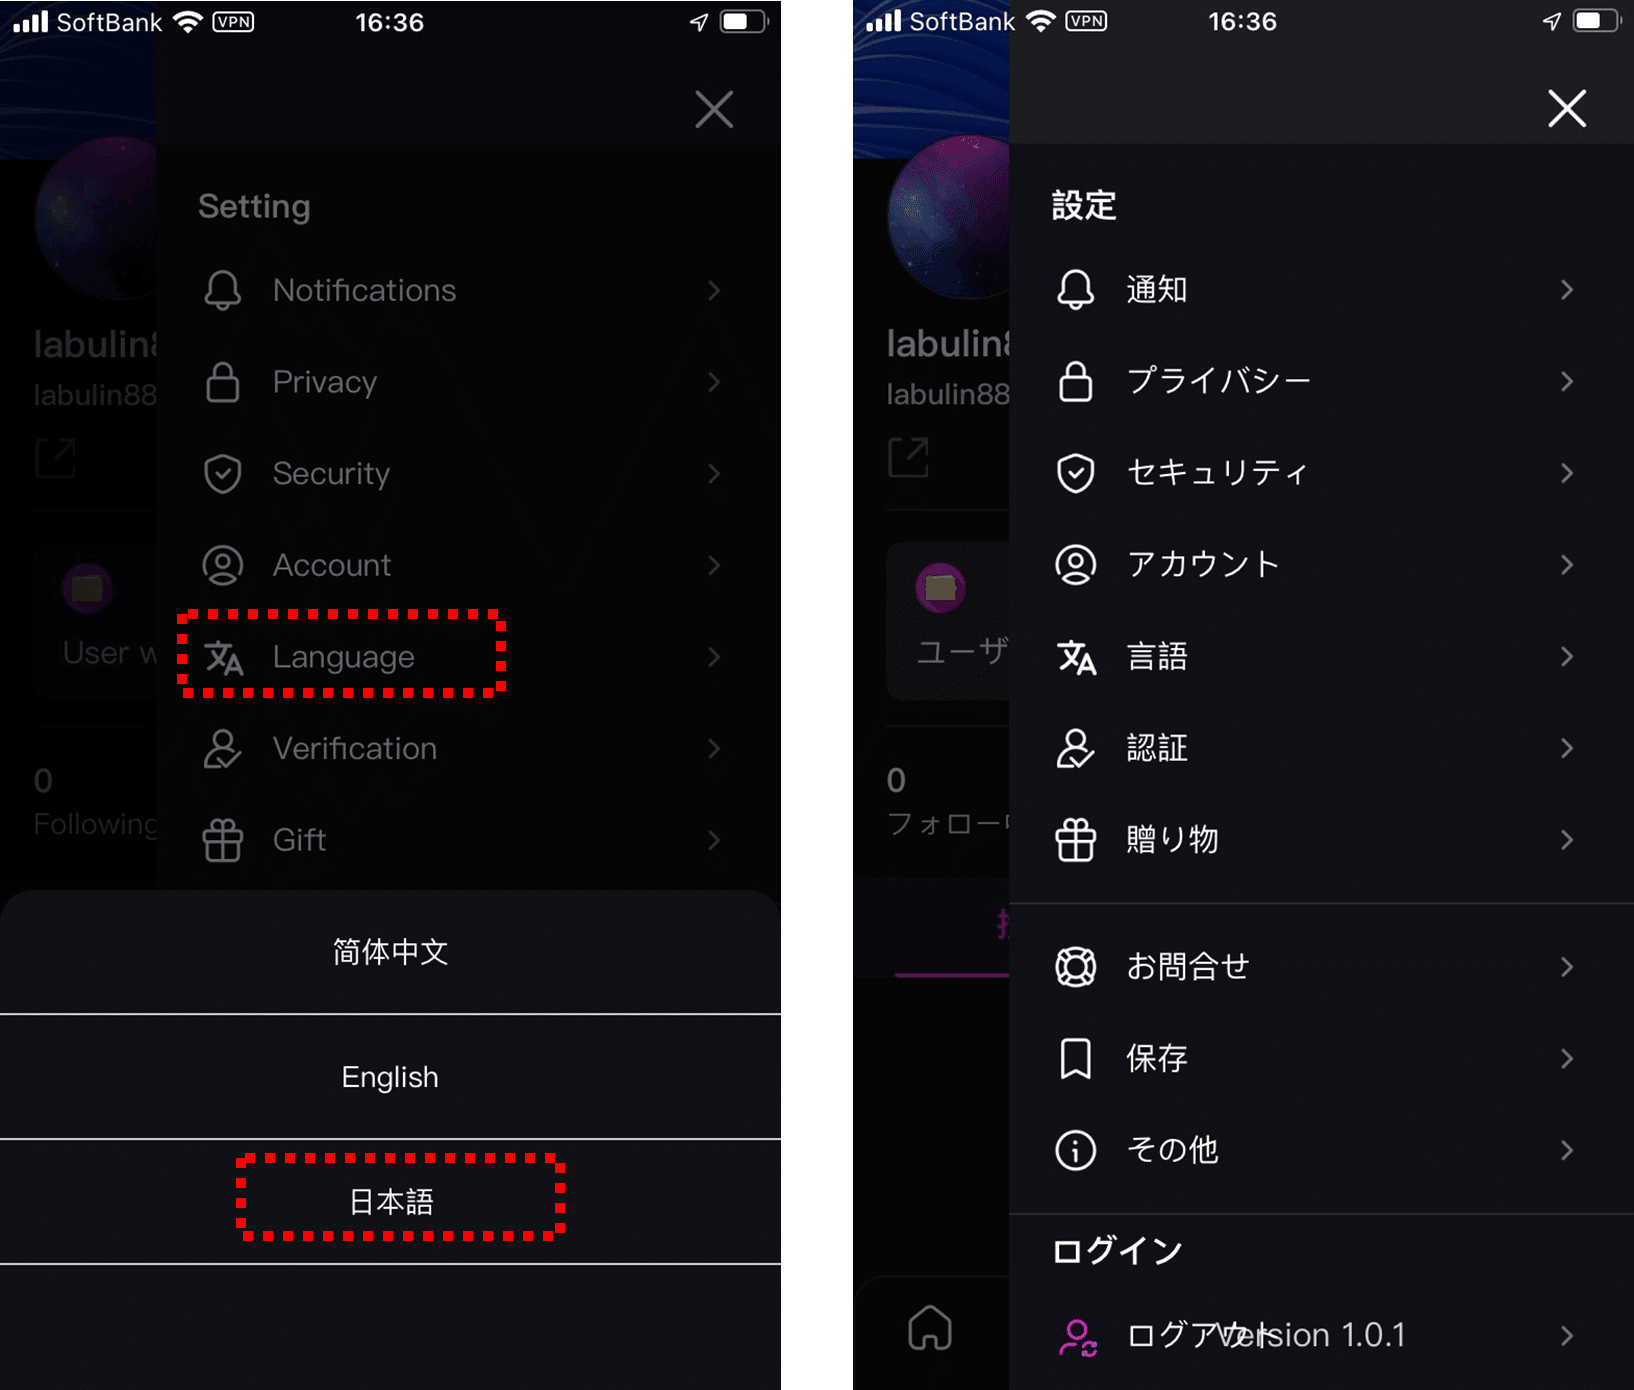This screenshot has height=1390, width=1634.
Task: Close the English Setting panel
Action: point(714,109)
